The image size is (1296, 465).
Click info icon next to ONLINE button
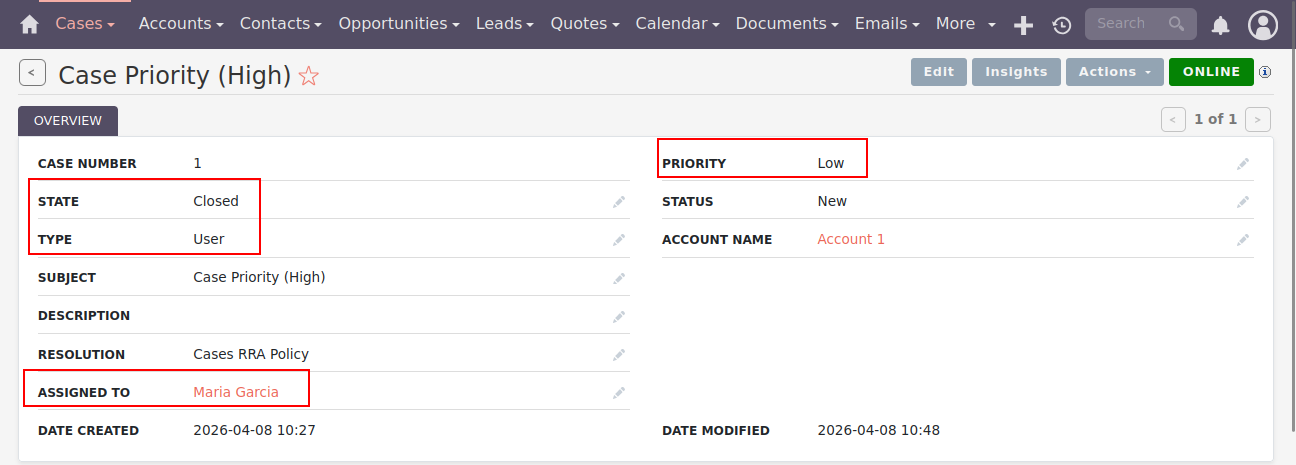point(1265,72)
